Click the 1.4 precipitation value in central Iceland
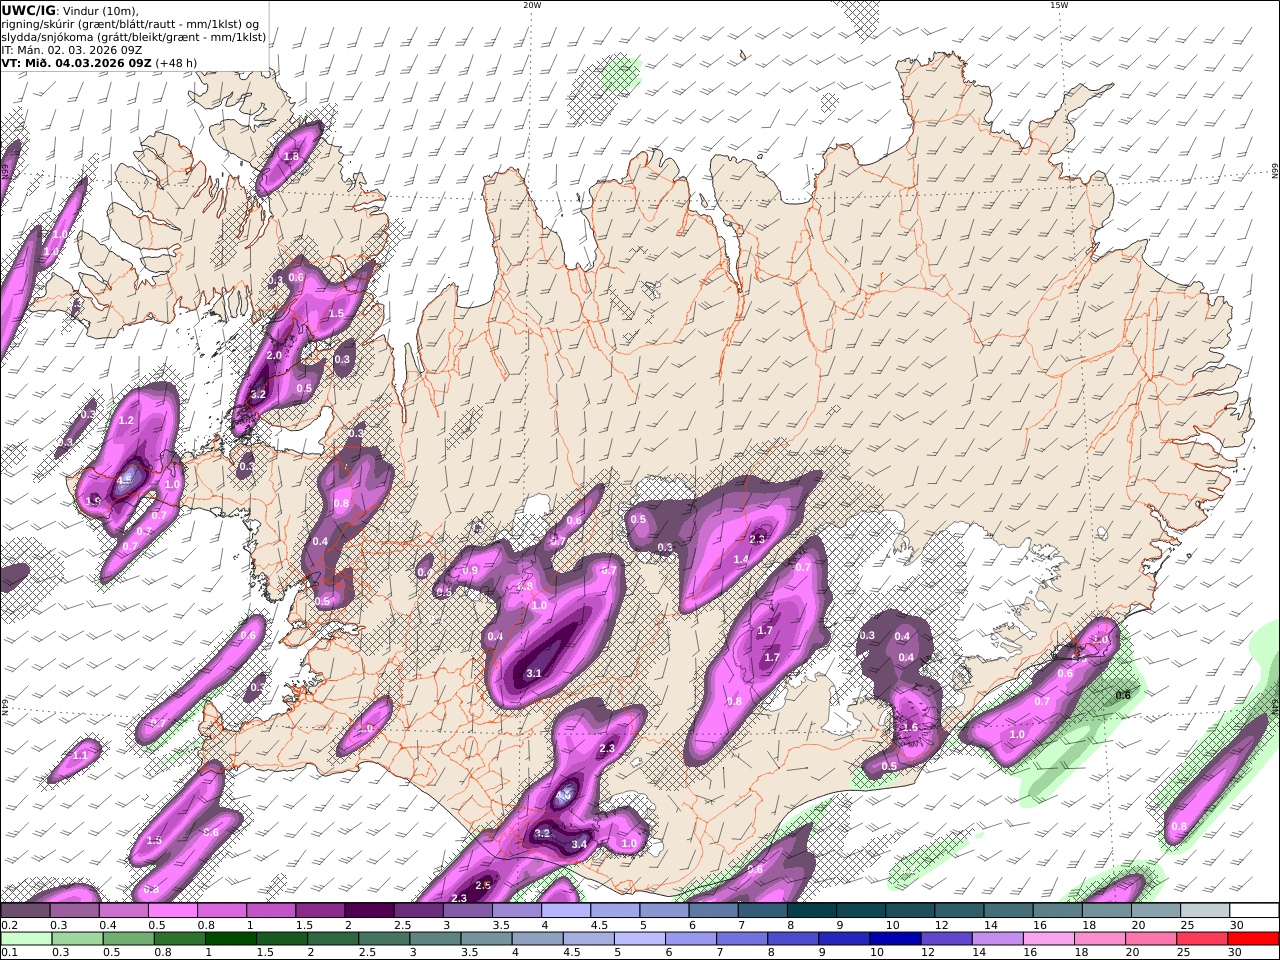Screen dimensions: 1280x960 tap(741, 560)
